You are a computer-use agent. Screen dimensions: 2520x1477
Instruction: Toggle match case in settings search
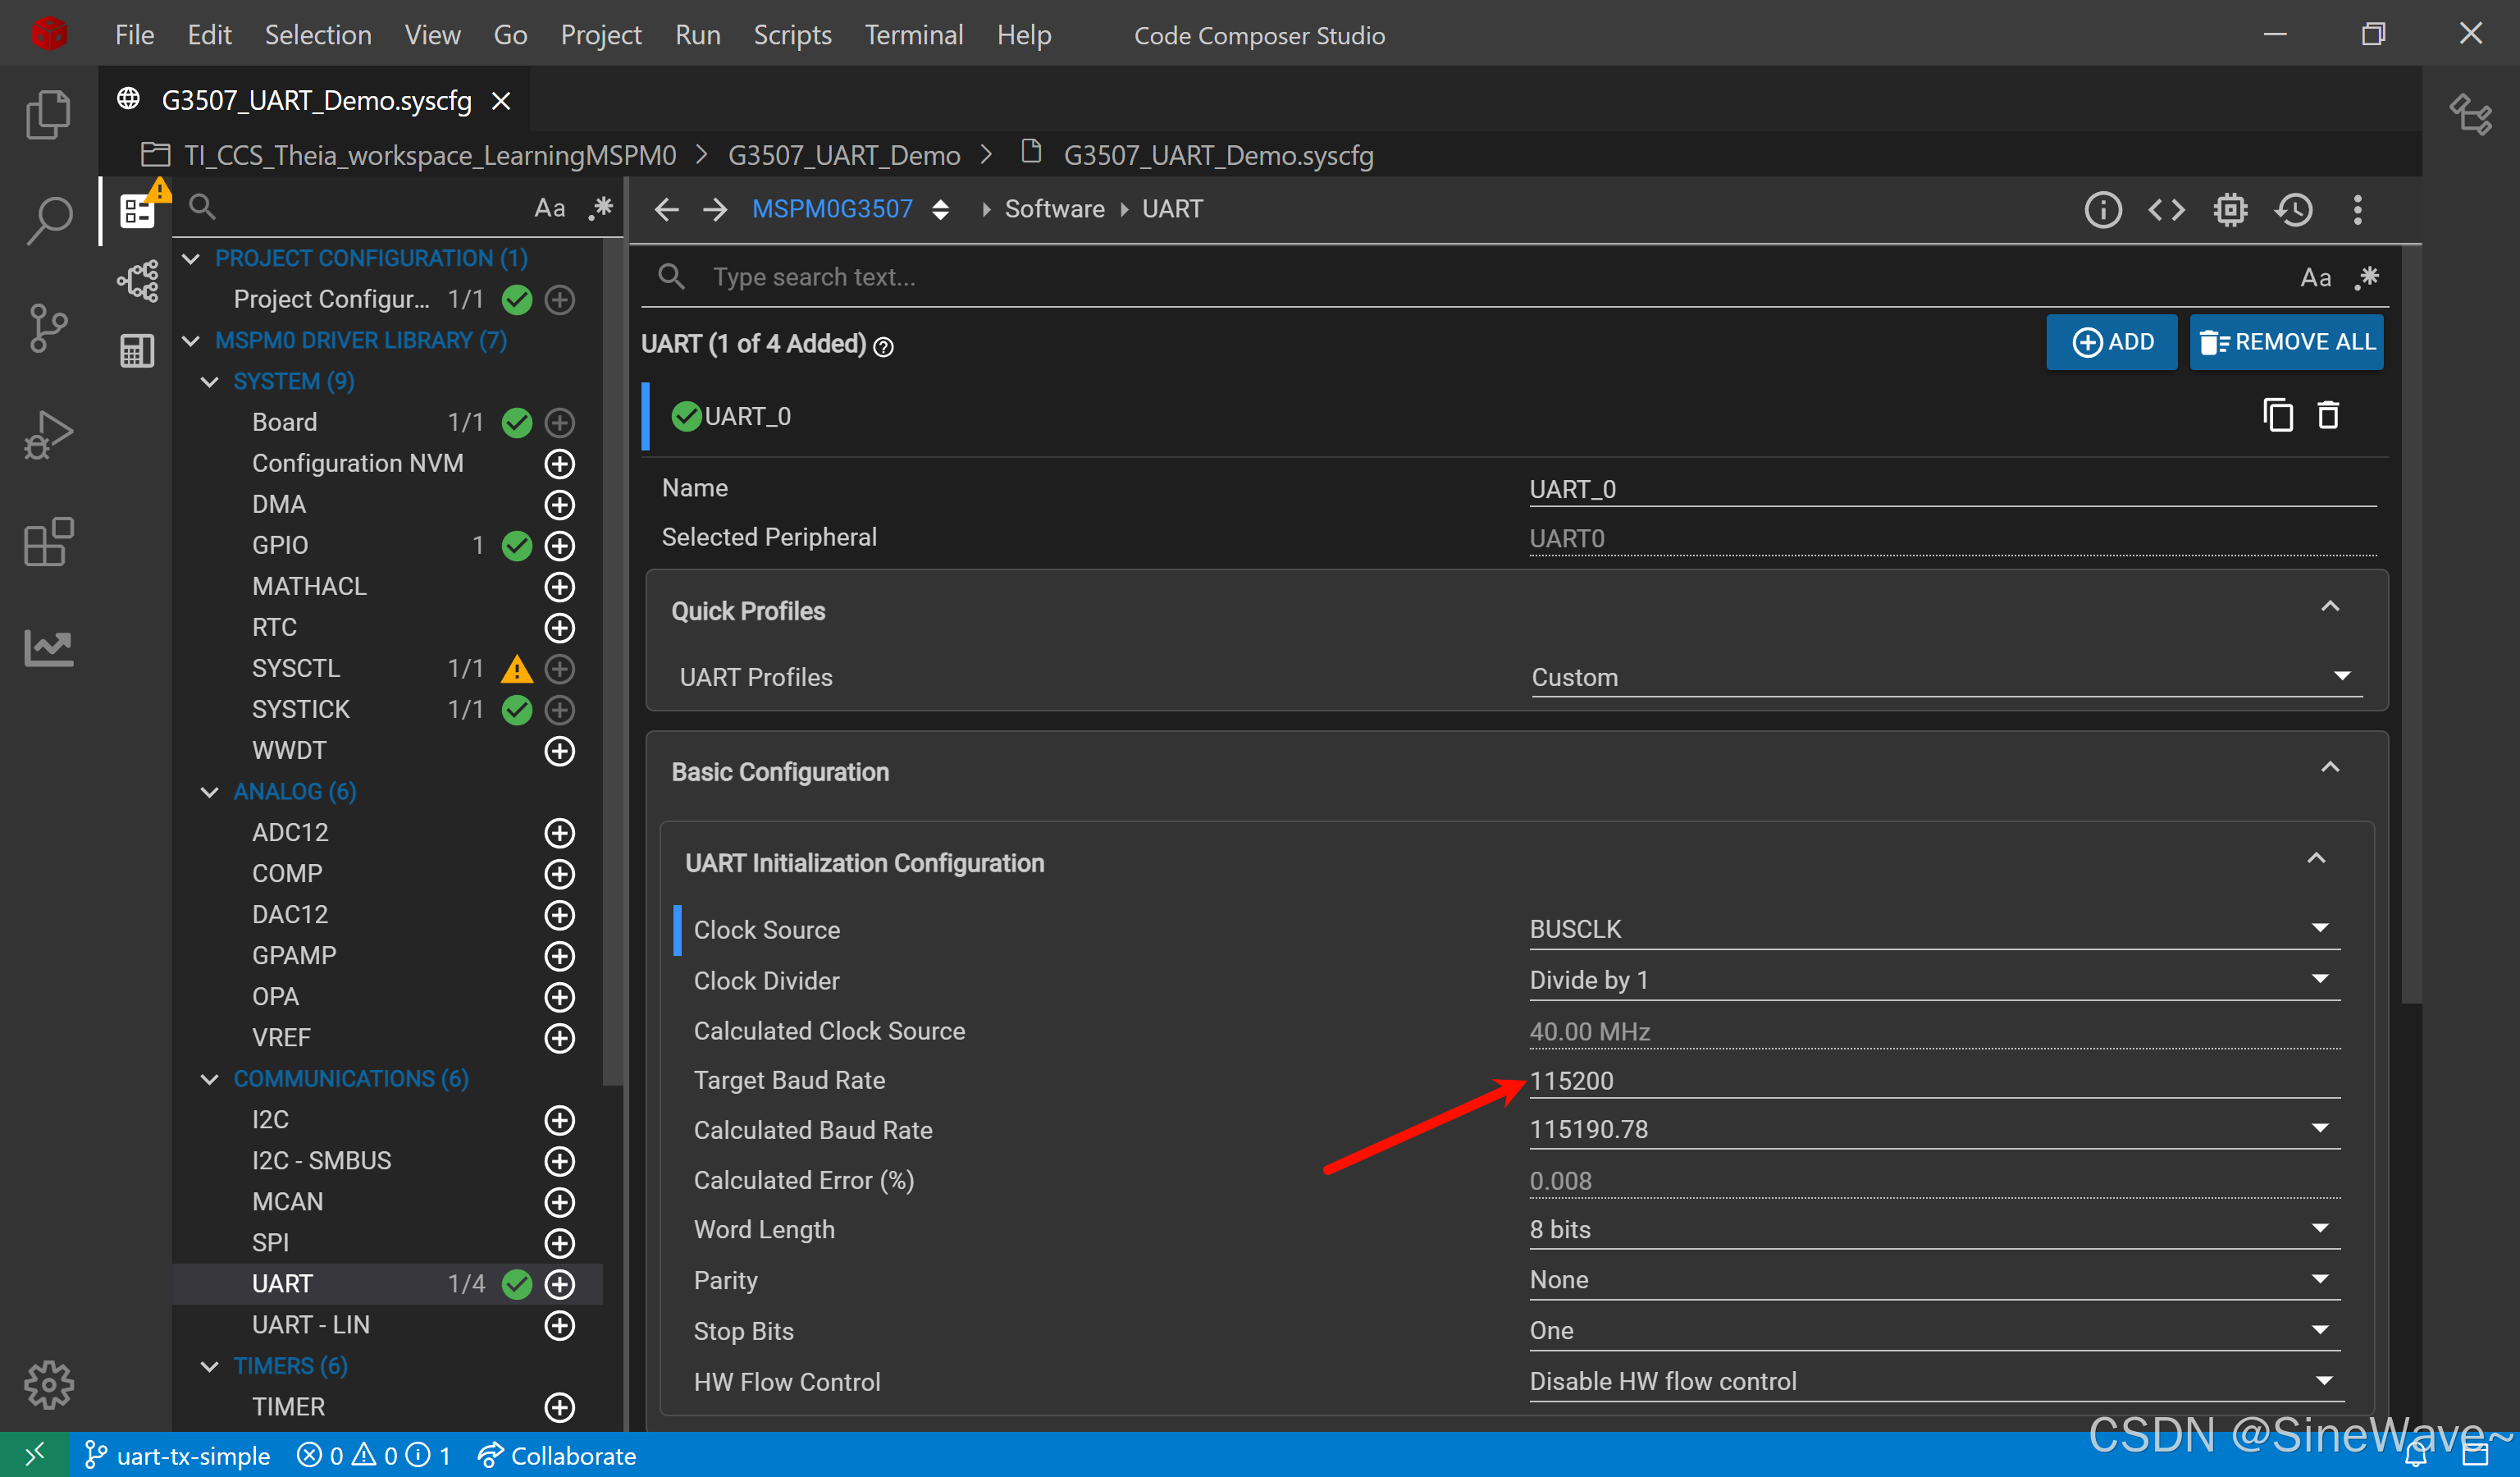[x=2315, y=277]
